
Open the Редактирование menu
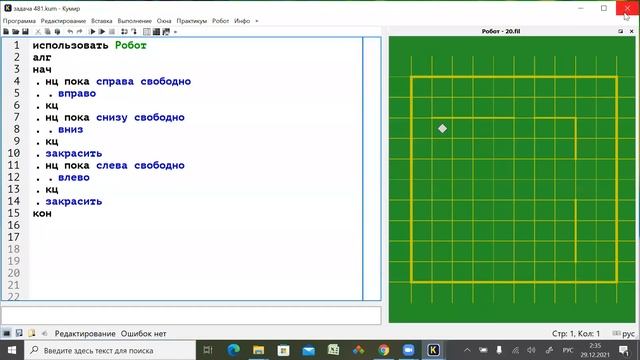click(x=63, y=21)
